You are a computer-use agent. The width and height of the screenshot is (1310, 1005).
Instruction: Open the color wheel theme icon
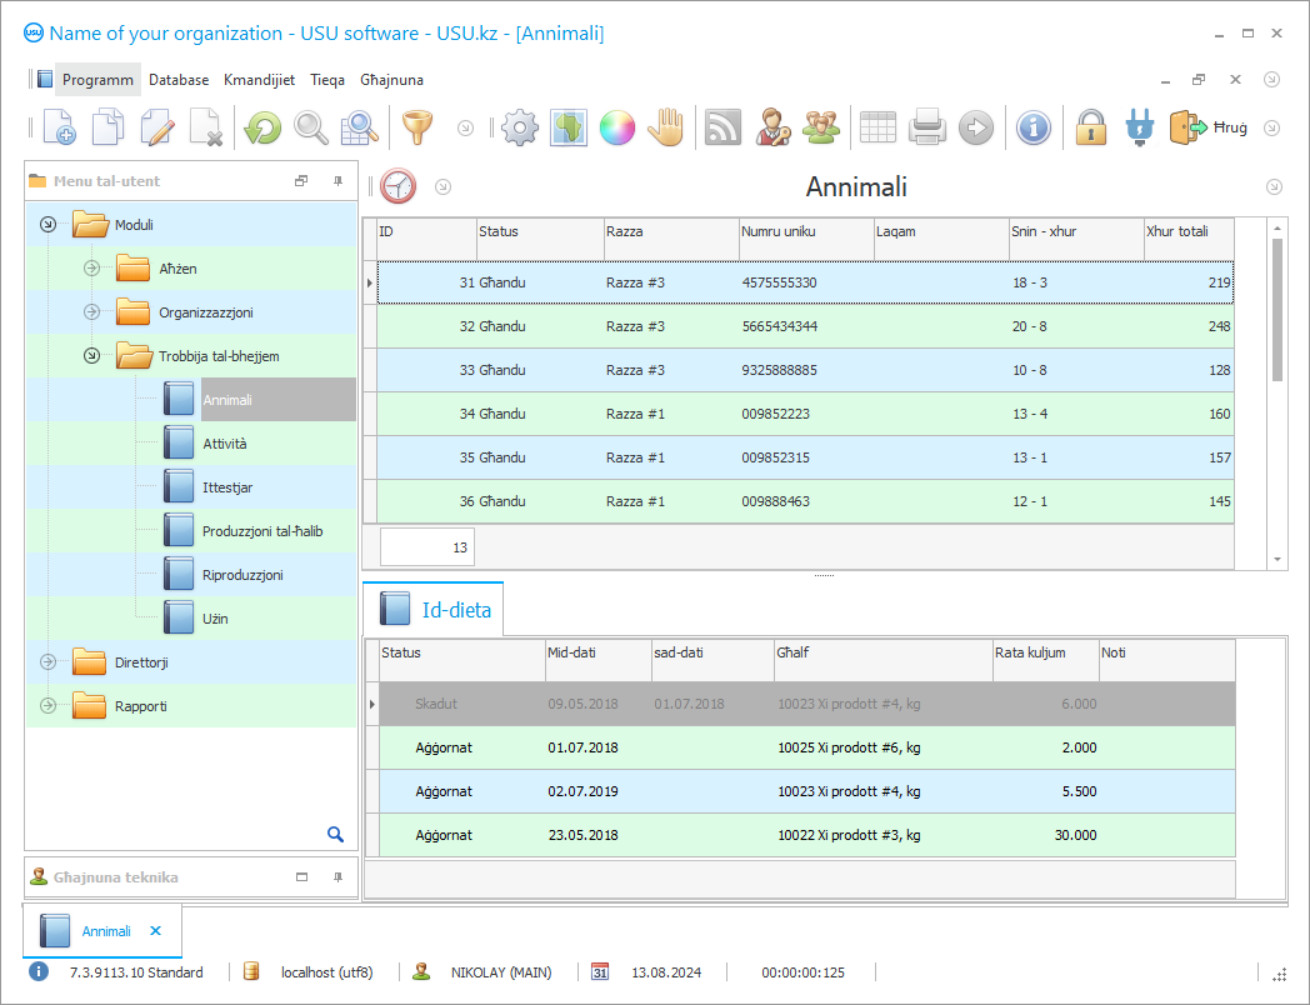pos(617,128)
